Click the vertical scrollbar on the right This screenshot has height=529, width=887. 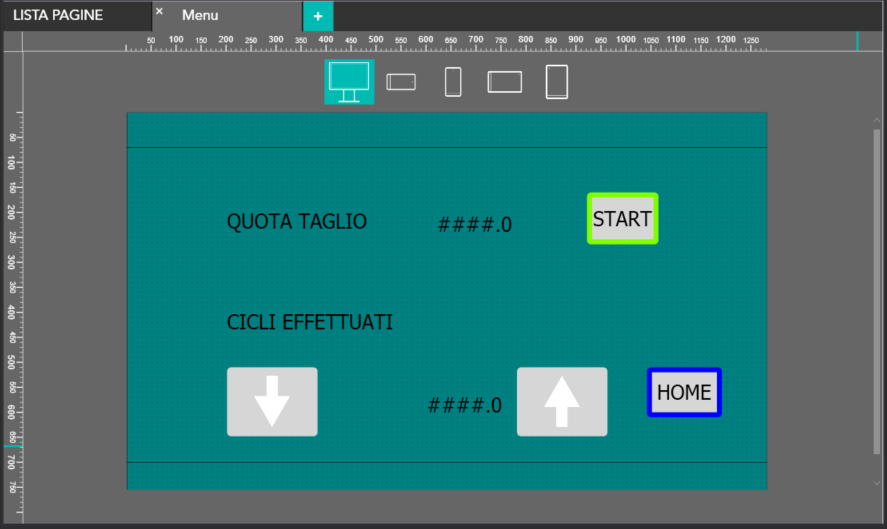point(877,290)
